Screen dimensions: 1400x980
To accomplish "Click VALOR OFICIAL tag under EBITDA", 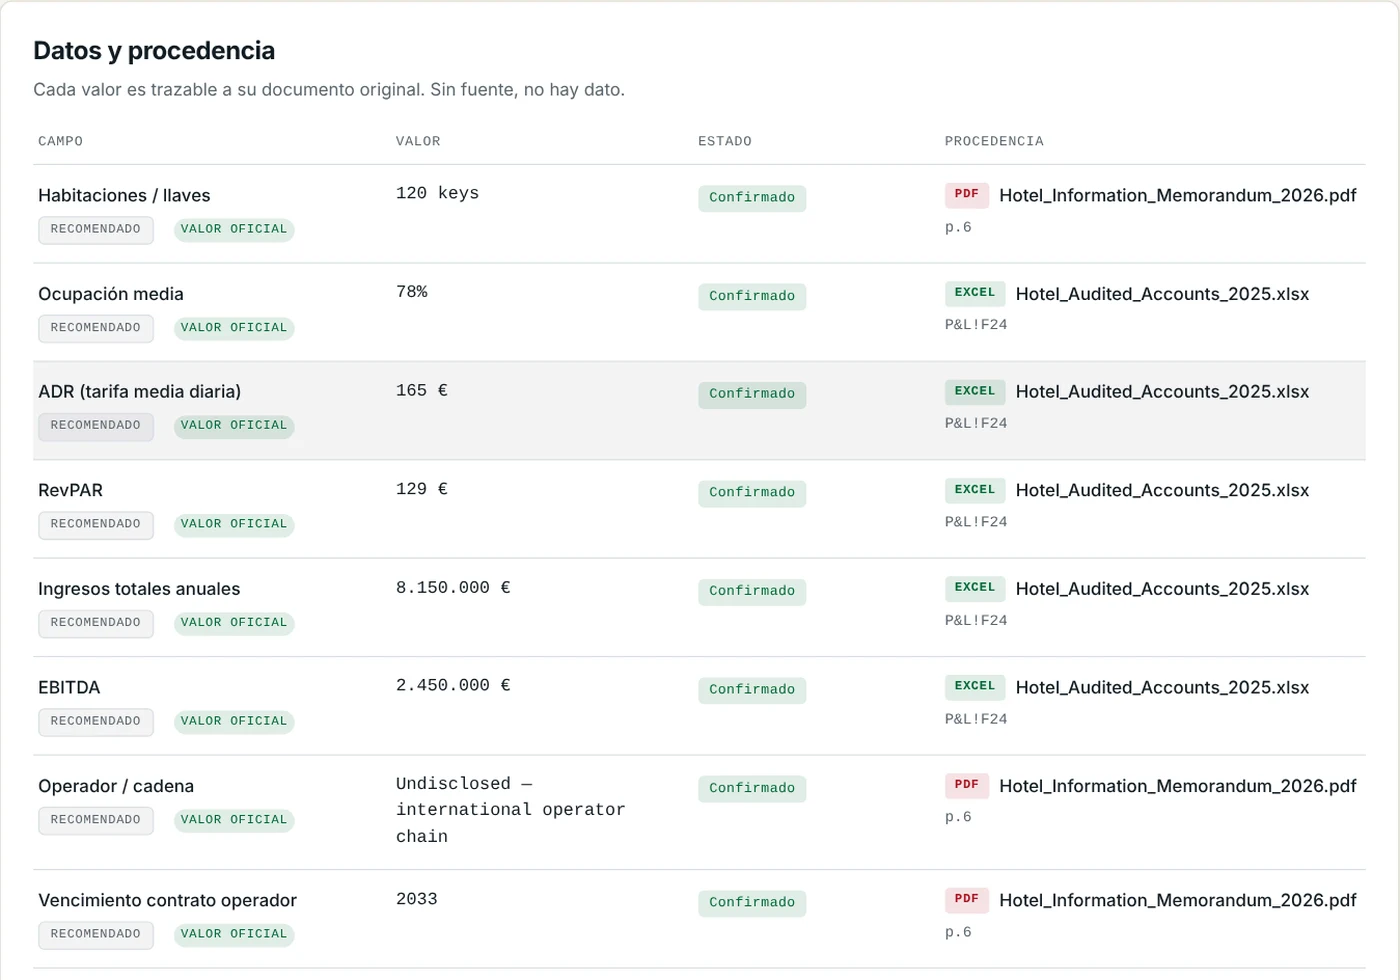I will click(x=234, y=721).
